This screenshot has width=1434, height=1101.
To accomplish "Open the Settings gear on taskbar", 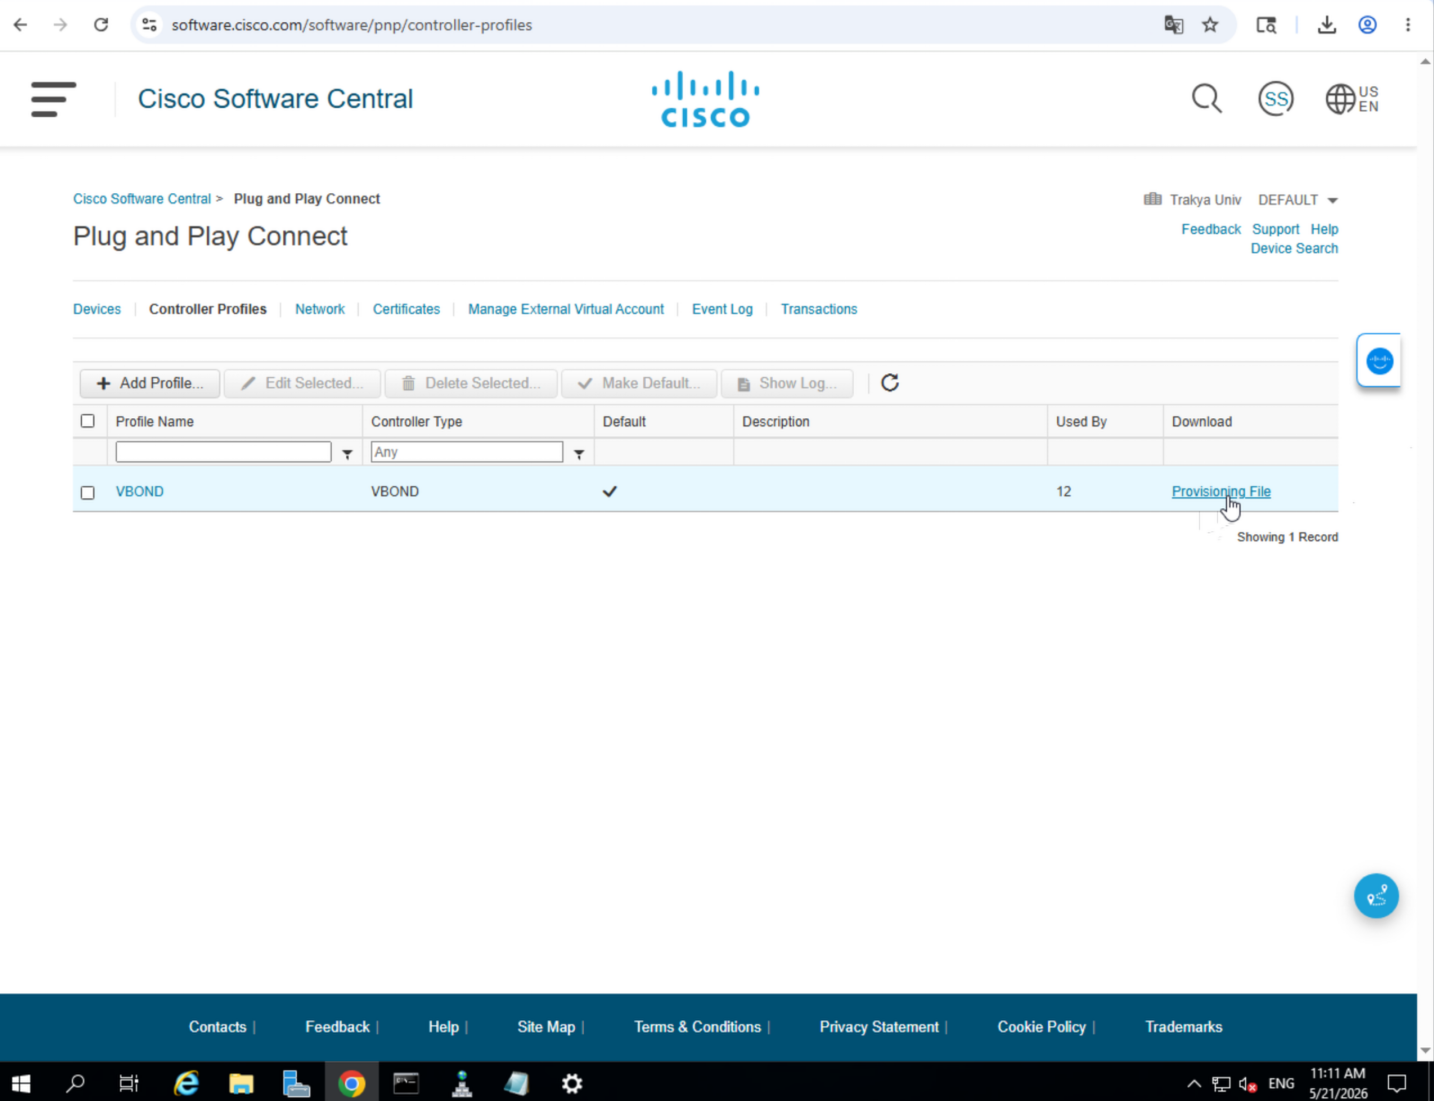I will [x=572, y=1083].
